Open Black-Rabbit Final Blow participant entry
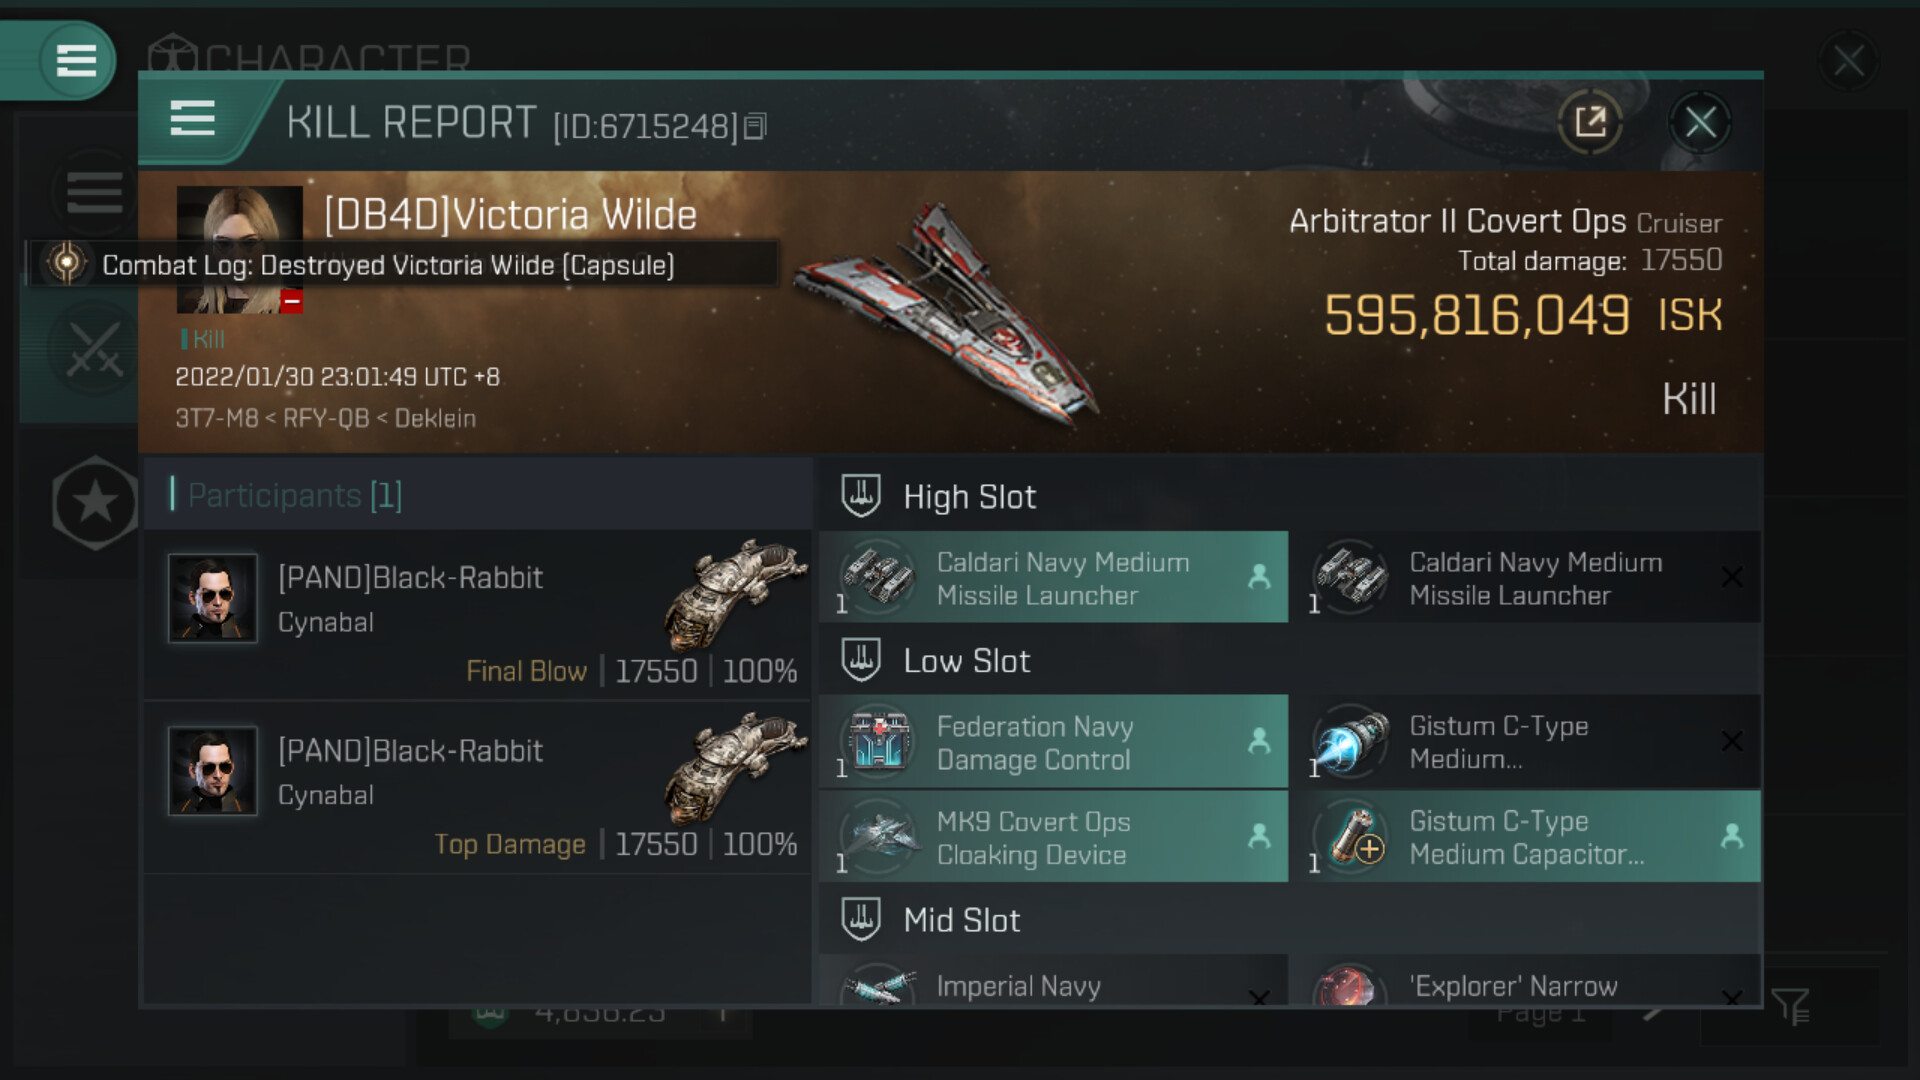The width and height of the screenshot is (1920, 1080). click(x=478, y=614)
